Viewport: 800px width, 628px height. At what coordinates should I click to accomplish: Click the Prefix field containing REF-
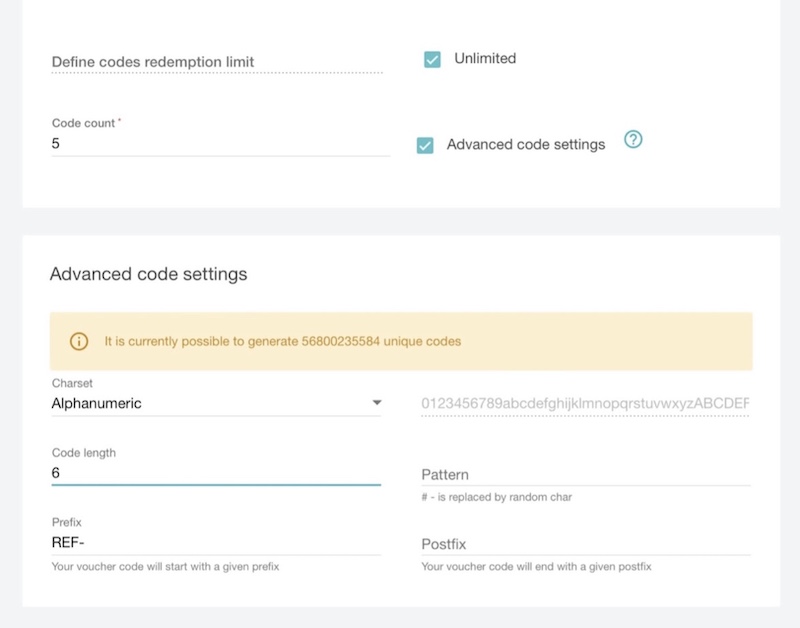point(215,542)
